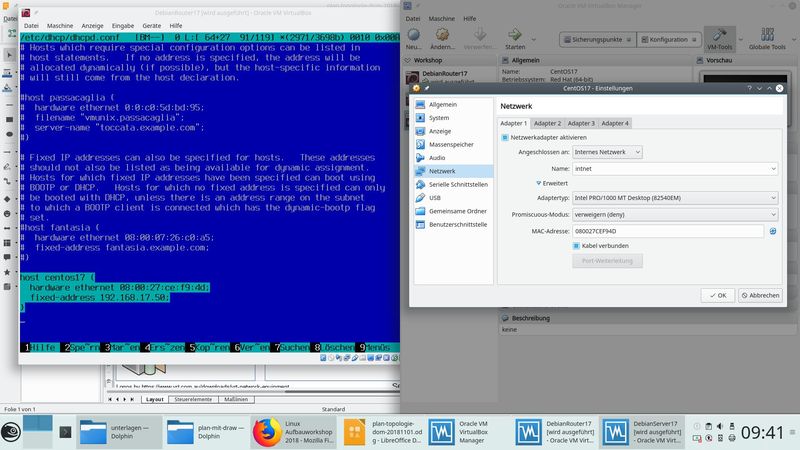Open the Adaptertyp dropdown
This screenshot has height=450, width=800.
click(675, 198)
